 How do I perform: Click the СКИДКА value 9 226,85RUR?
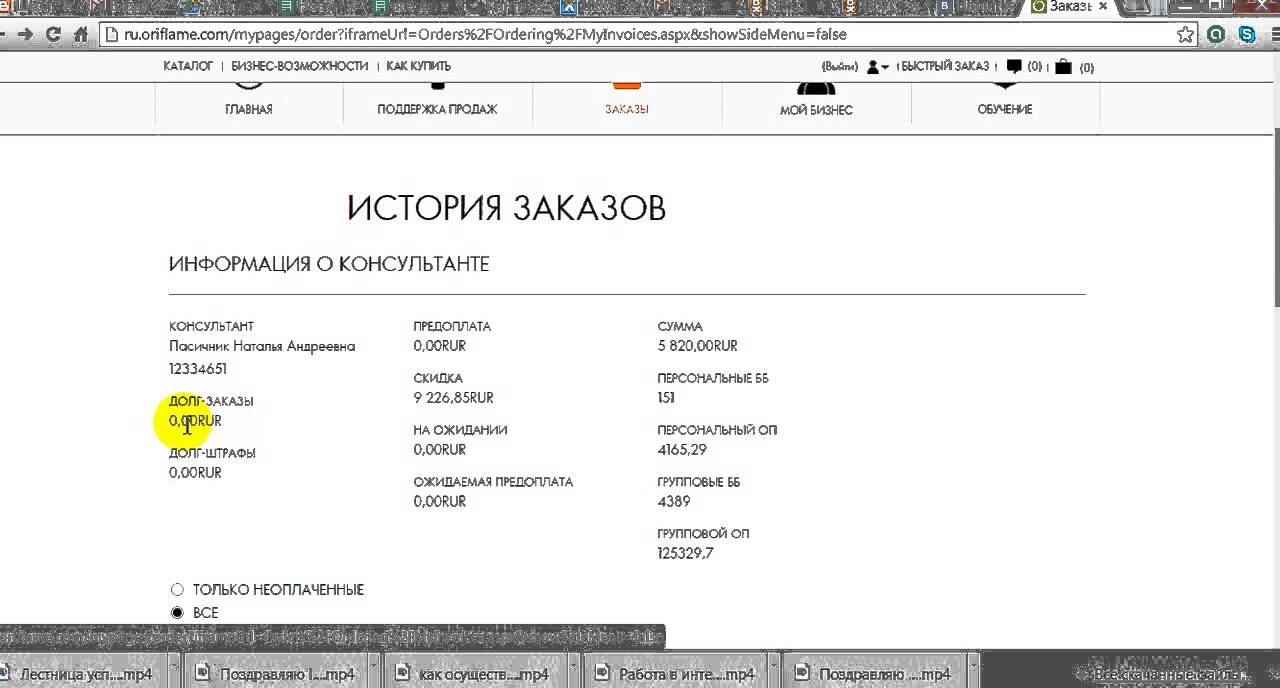tap(453, 398)
